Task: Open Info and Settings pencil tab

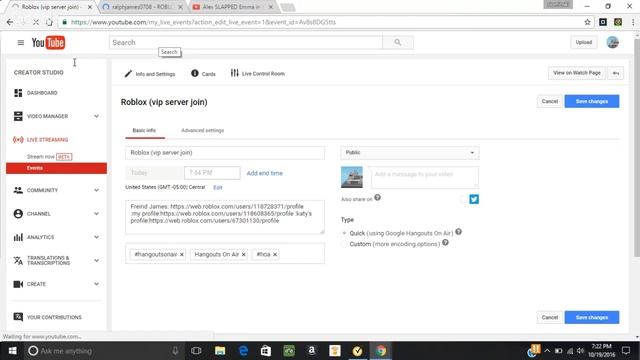Action: (x=150, y=74)
